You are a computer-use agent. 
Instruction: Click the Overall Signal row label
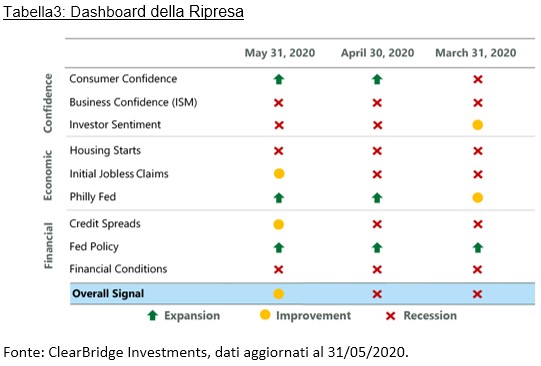point(108,294)
